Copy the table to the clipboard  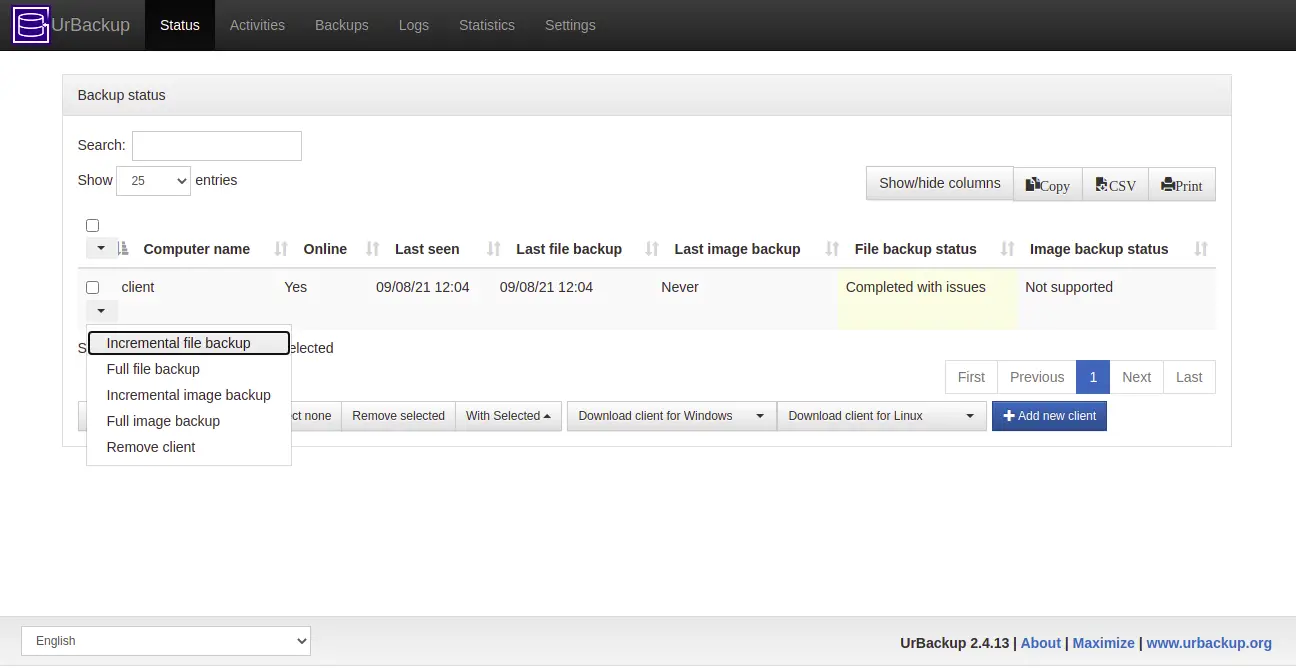point(1048,185)
